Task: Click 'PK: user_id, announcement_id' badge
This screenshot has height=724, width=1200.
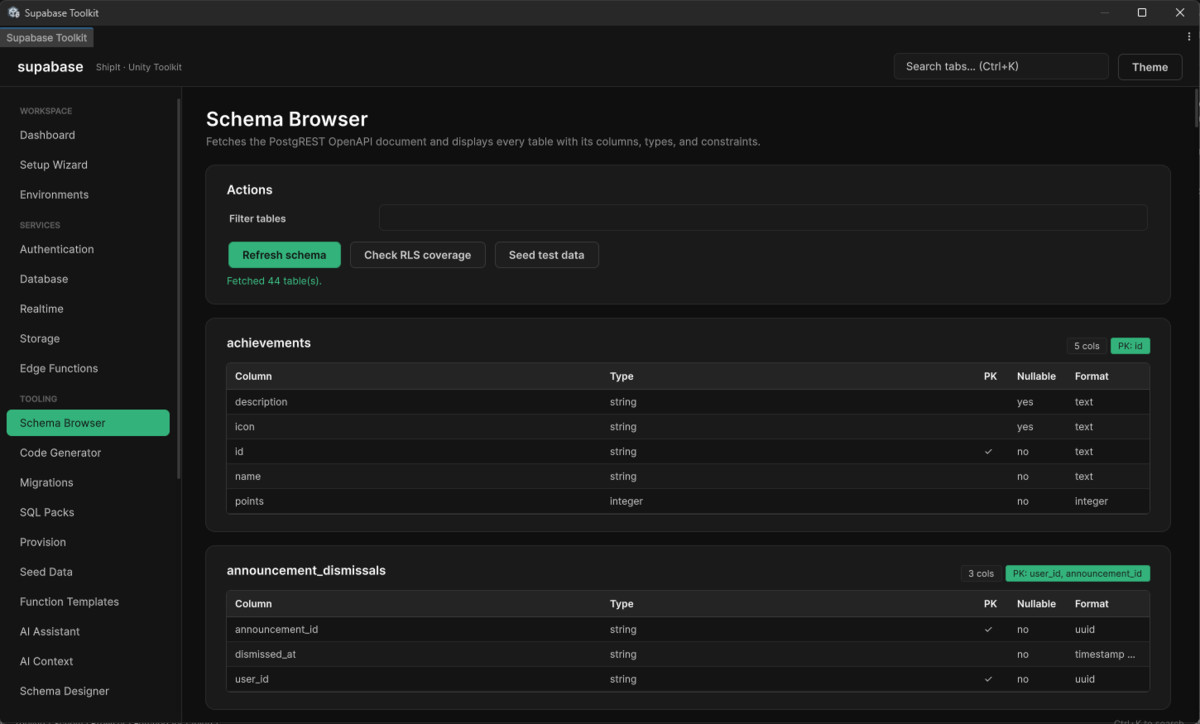Action: click(1077, 574)
